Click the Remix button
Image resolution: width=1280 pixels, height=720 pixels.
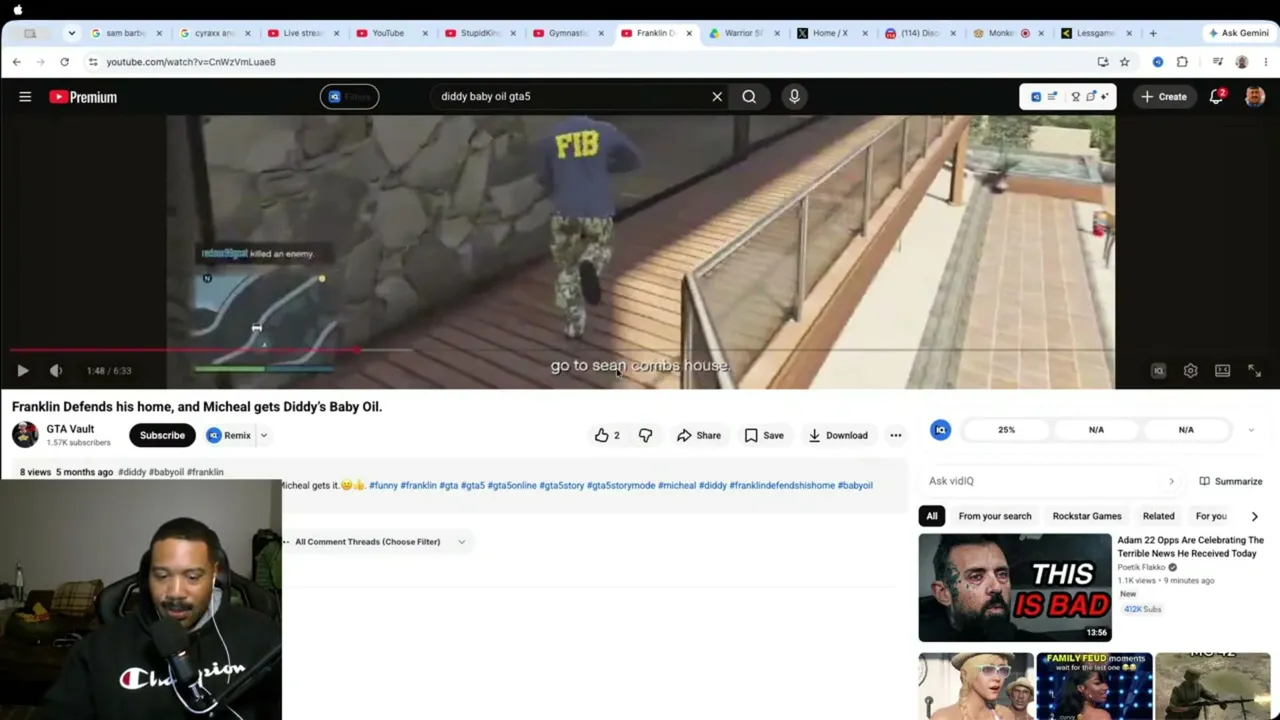229,435
